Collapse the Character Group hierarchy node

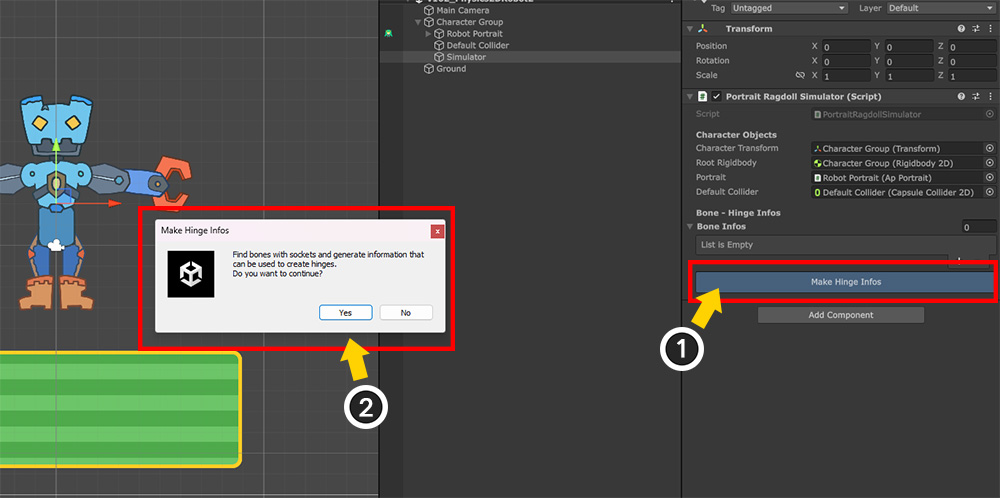pos(418,22)
